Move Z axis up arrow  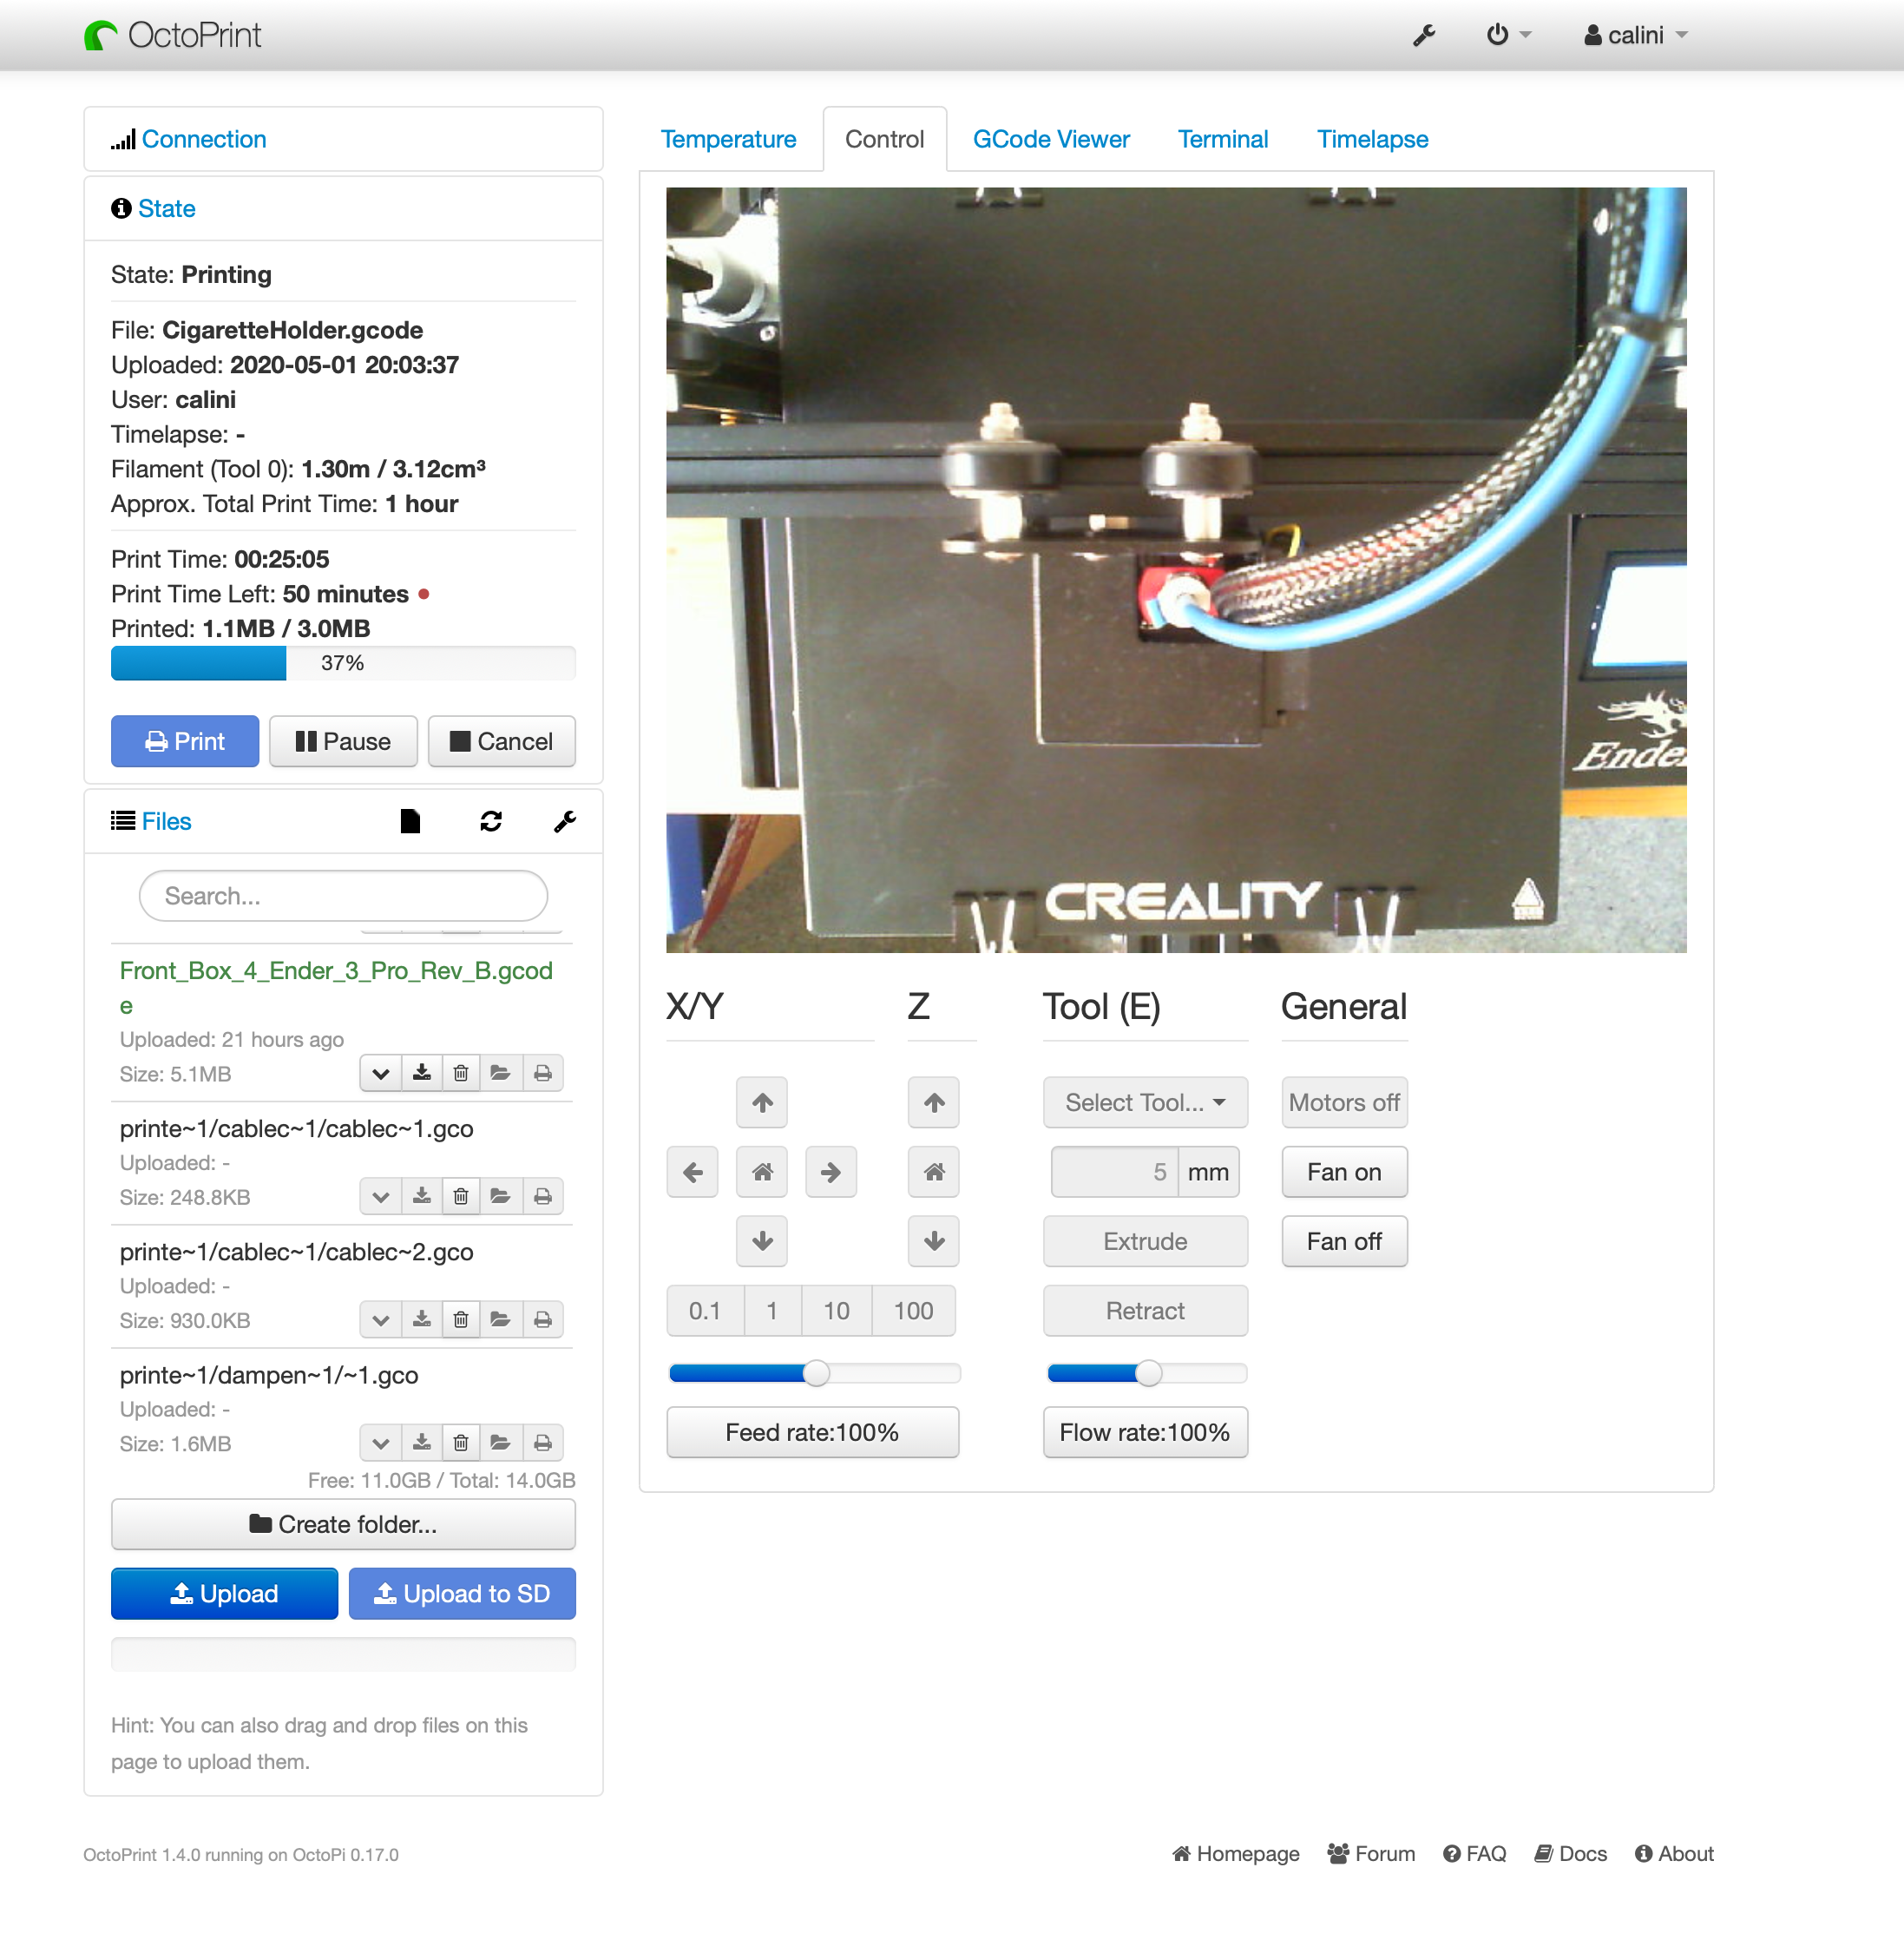(933, 1102)
